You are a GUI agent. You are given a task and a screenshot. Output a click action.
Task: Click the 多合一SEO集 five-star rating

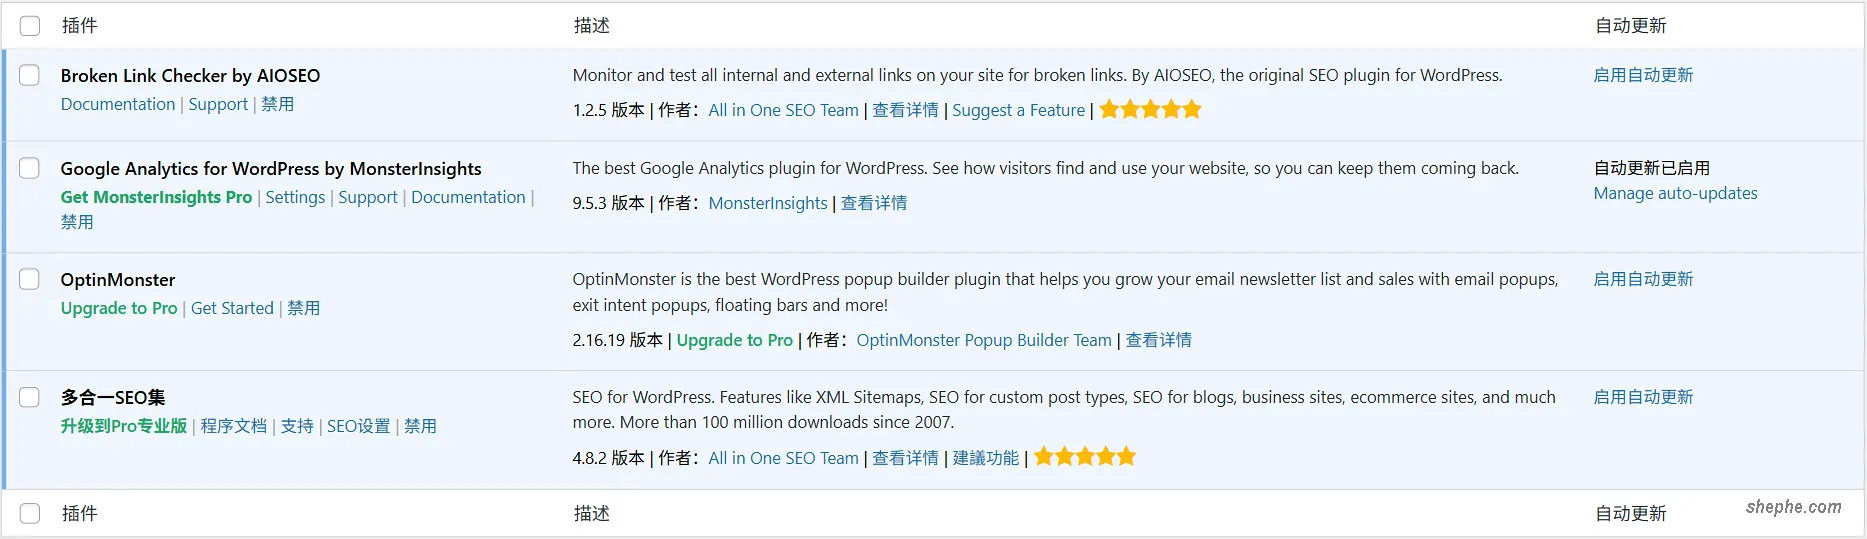[x=1084, y=457]
